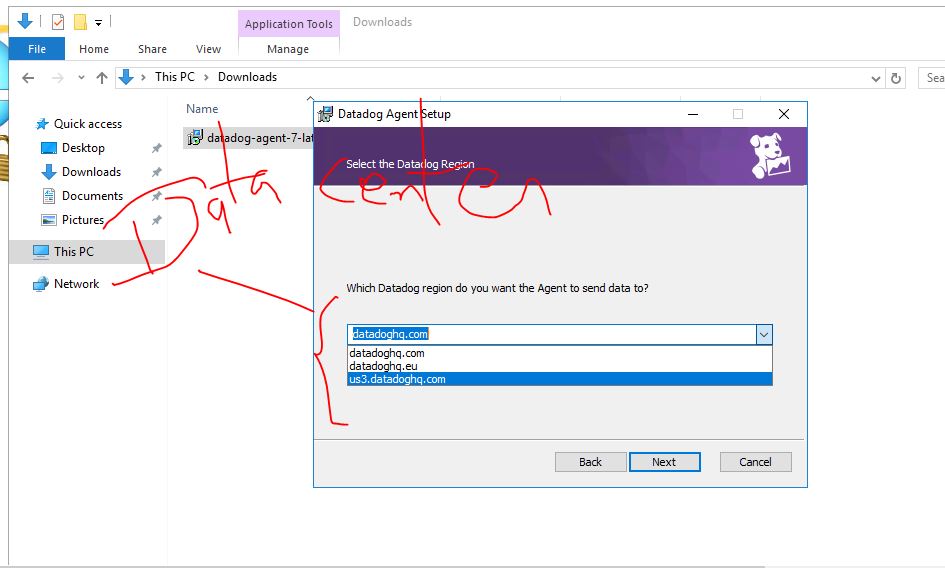Choose datadoghq.eu from the region list
The width and height of the screenshot is (945, 568).
point(382,366)
